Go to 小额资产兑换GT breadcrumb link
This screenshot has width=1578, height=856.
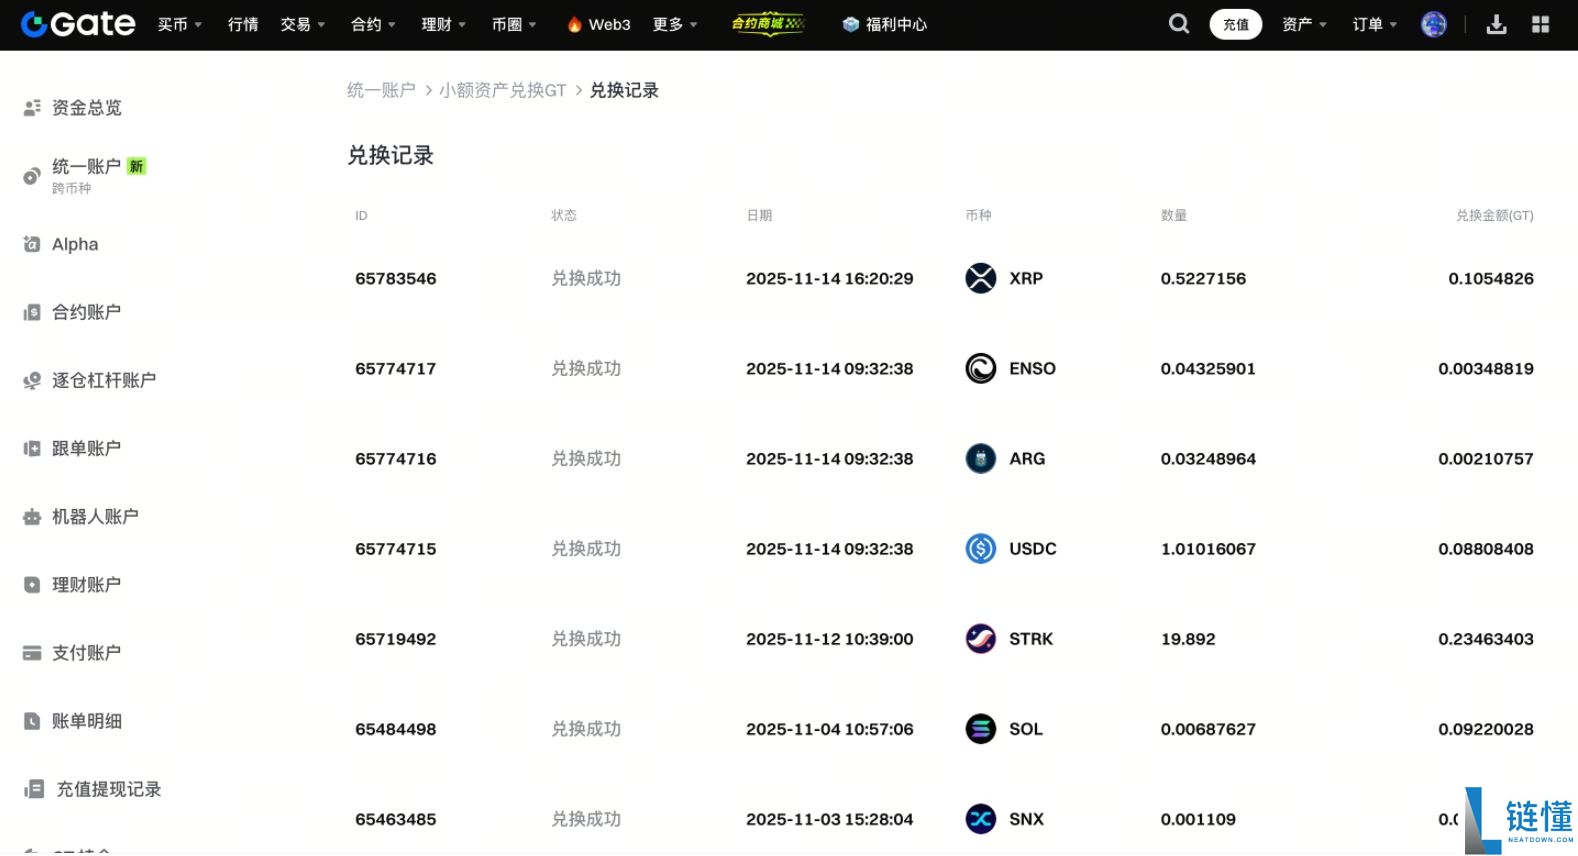(503, 90)
